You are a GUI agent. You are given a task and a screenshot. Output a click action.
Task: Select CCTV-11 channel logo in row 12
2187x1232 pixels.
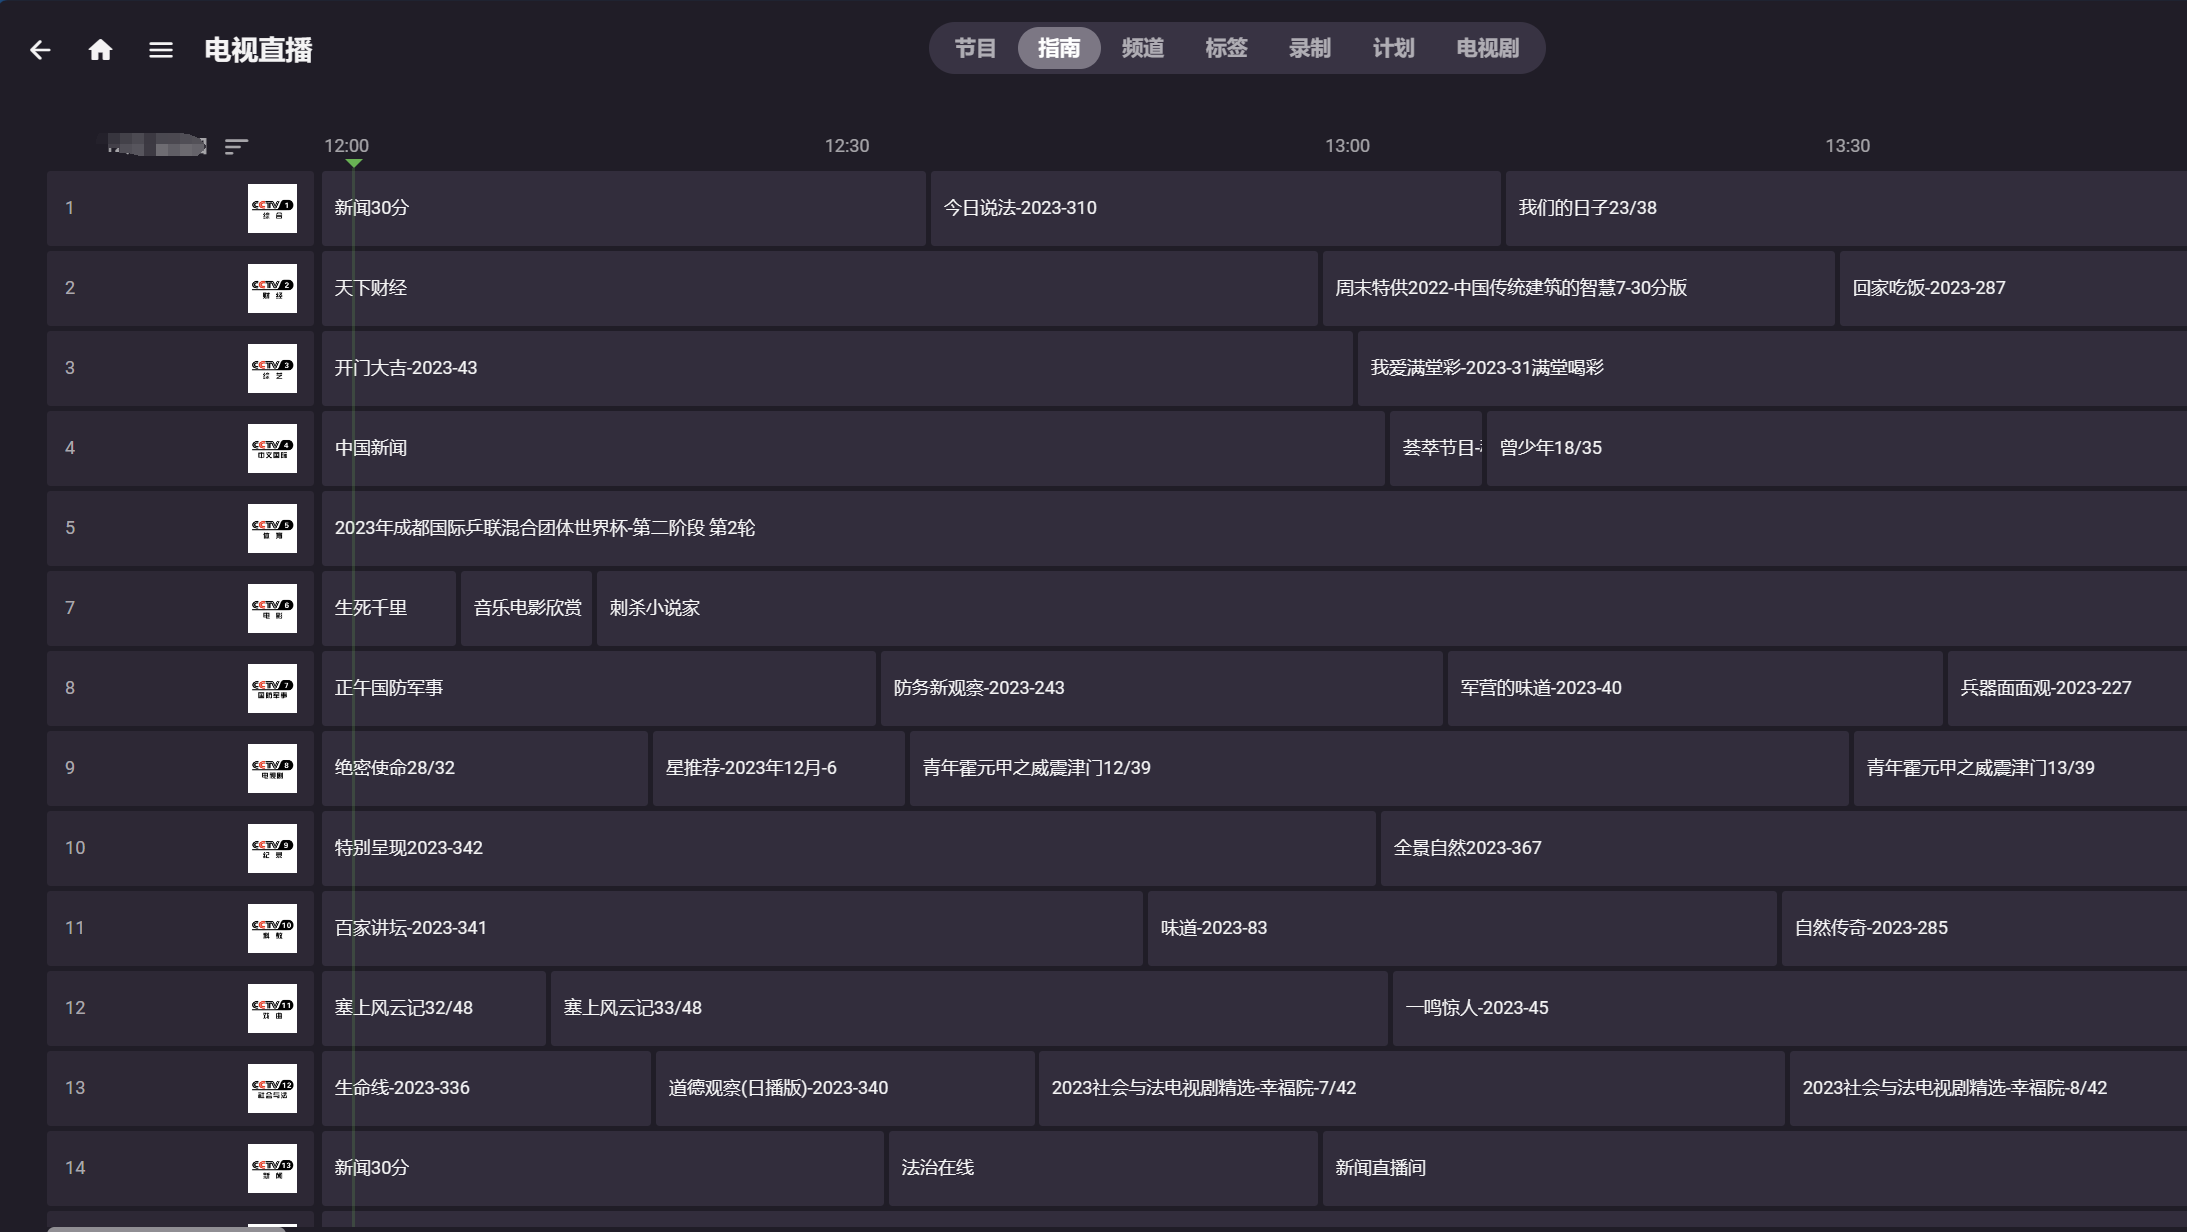click(x=272, y=1008)
